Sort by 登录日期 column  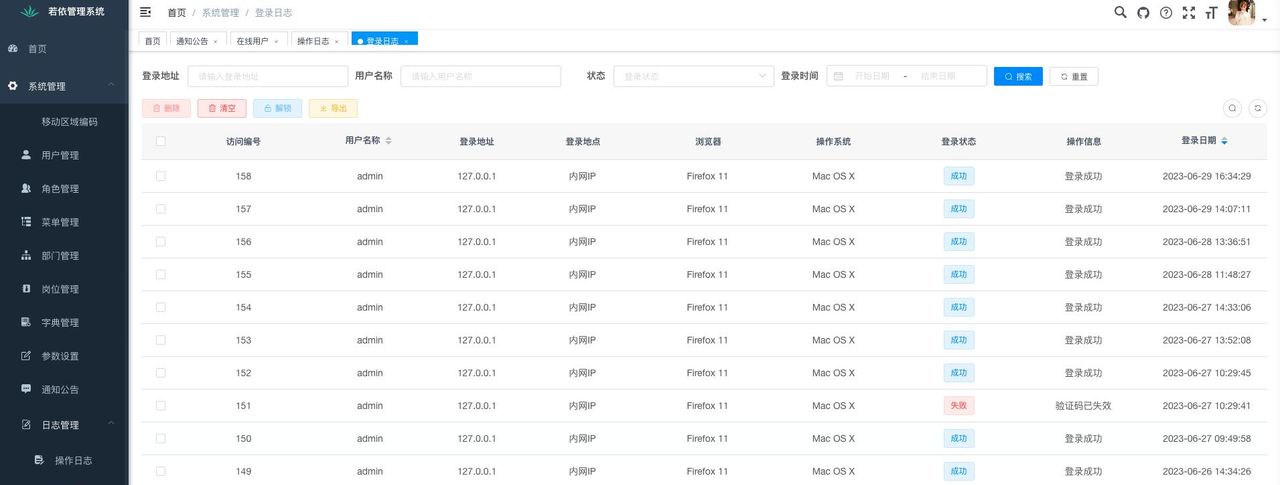pyautogui.click(x=1224, y=141)
